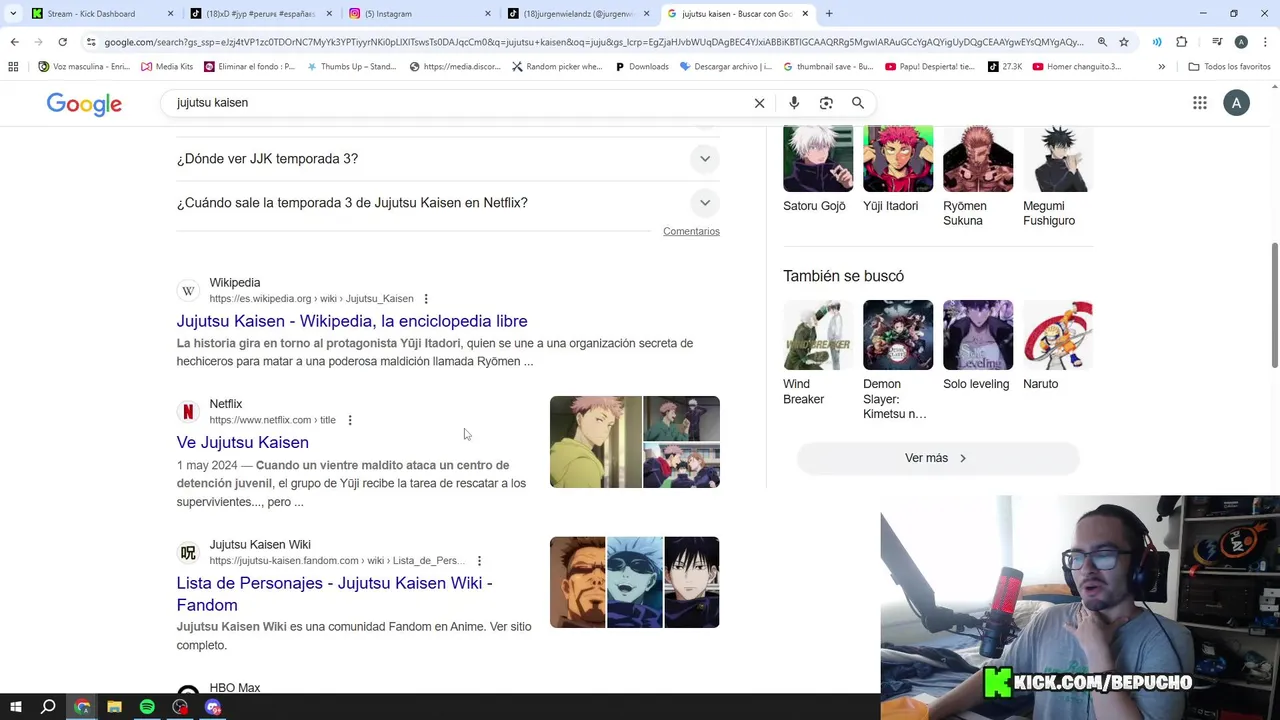Image resolution: width=1280 pixels, height=720 pixels.
Task: Open tab search dropdown arrow
Action: click(12, 14)
